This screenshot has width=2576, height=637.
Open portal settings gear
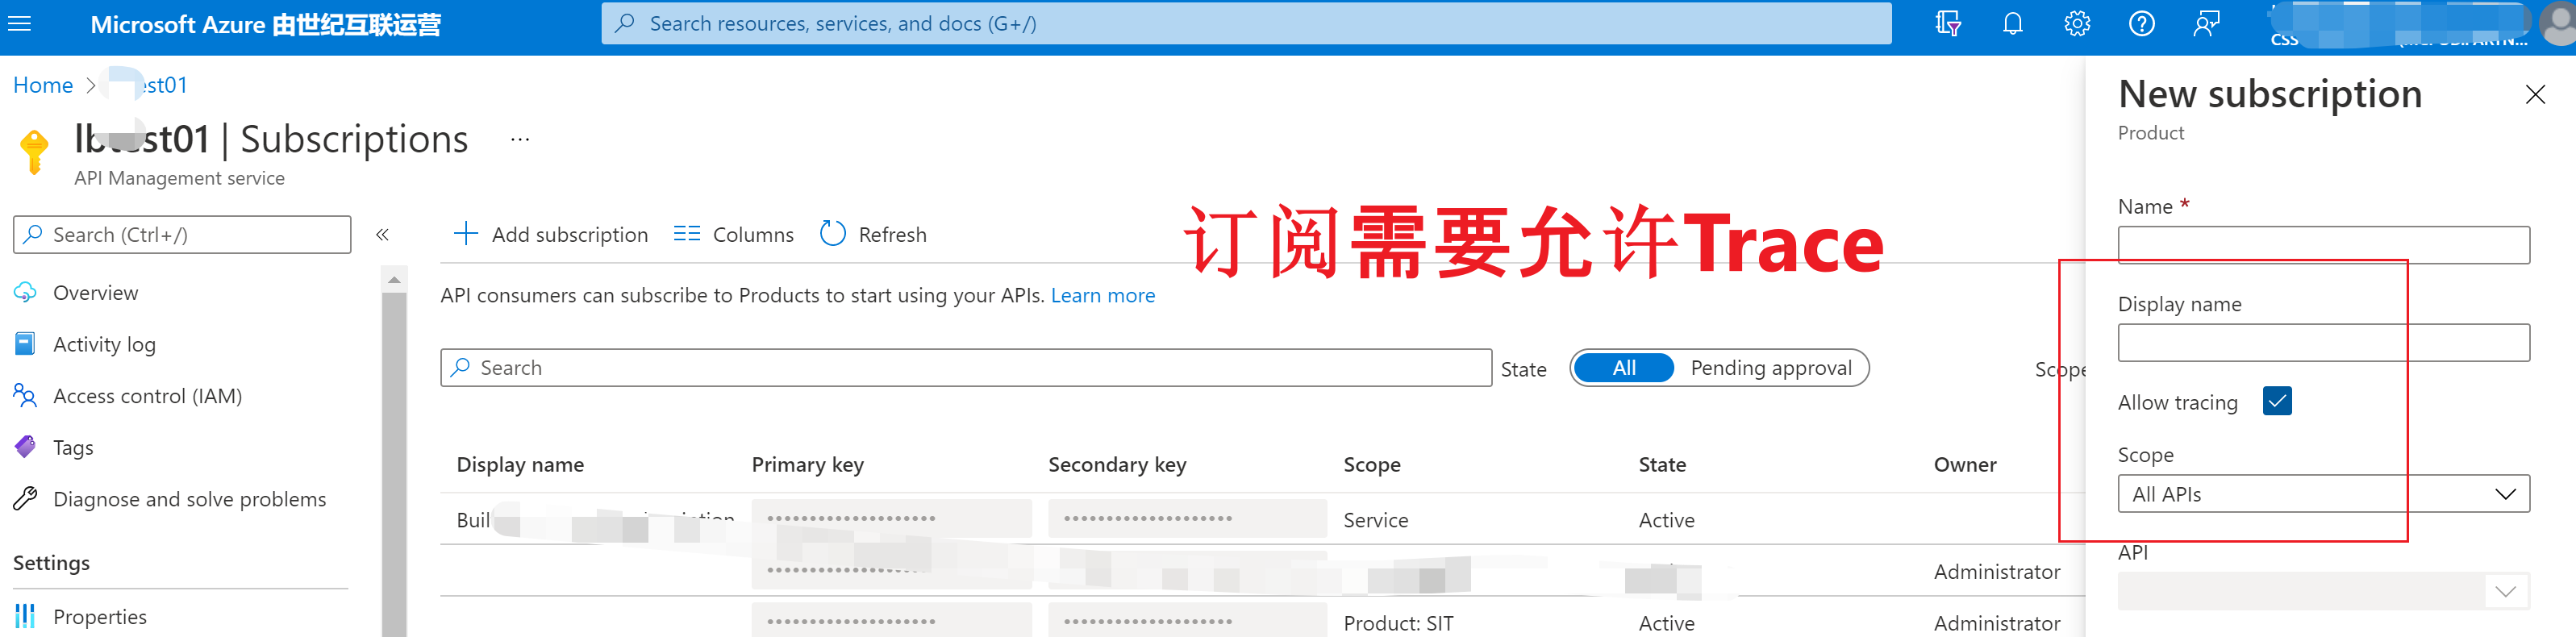click(2077, 24)
